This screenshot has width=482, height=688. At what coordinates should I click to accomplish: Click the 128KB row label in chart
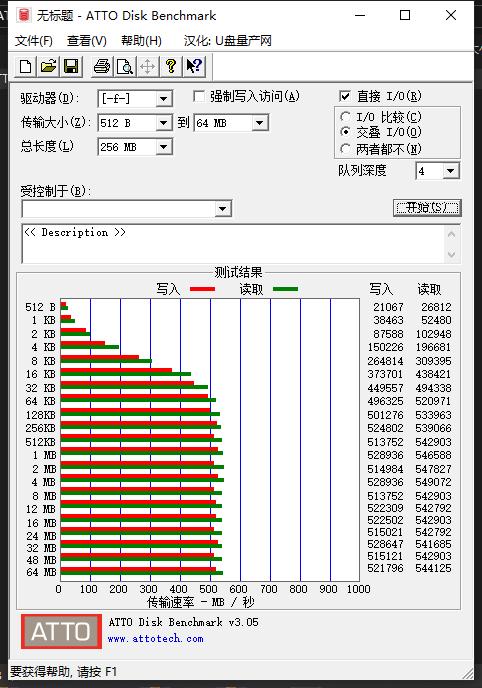point(40,415)
